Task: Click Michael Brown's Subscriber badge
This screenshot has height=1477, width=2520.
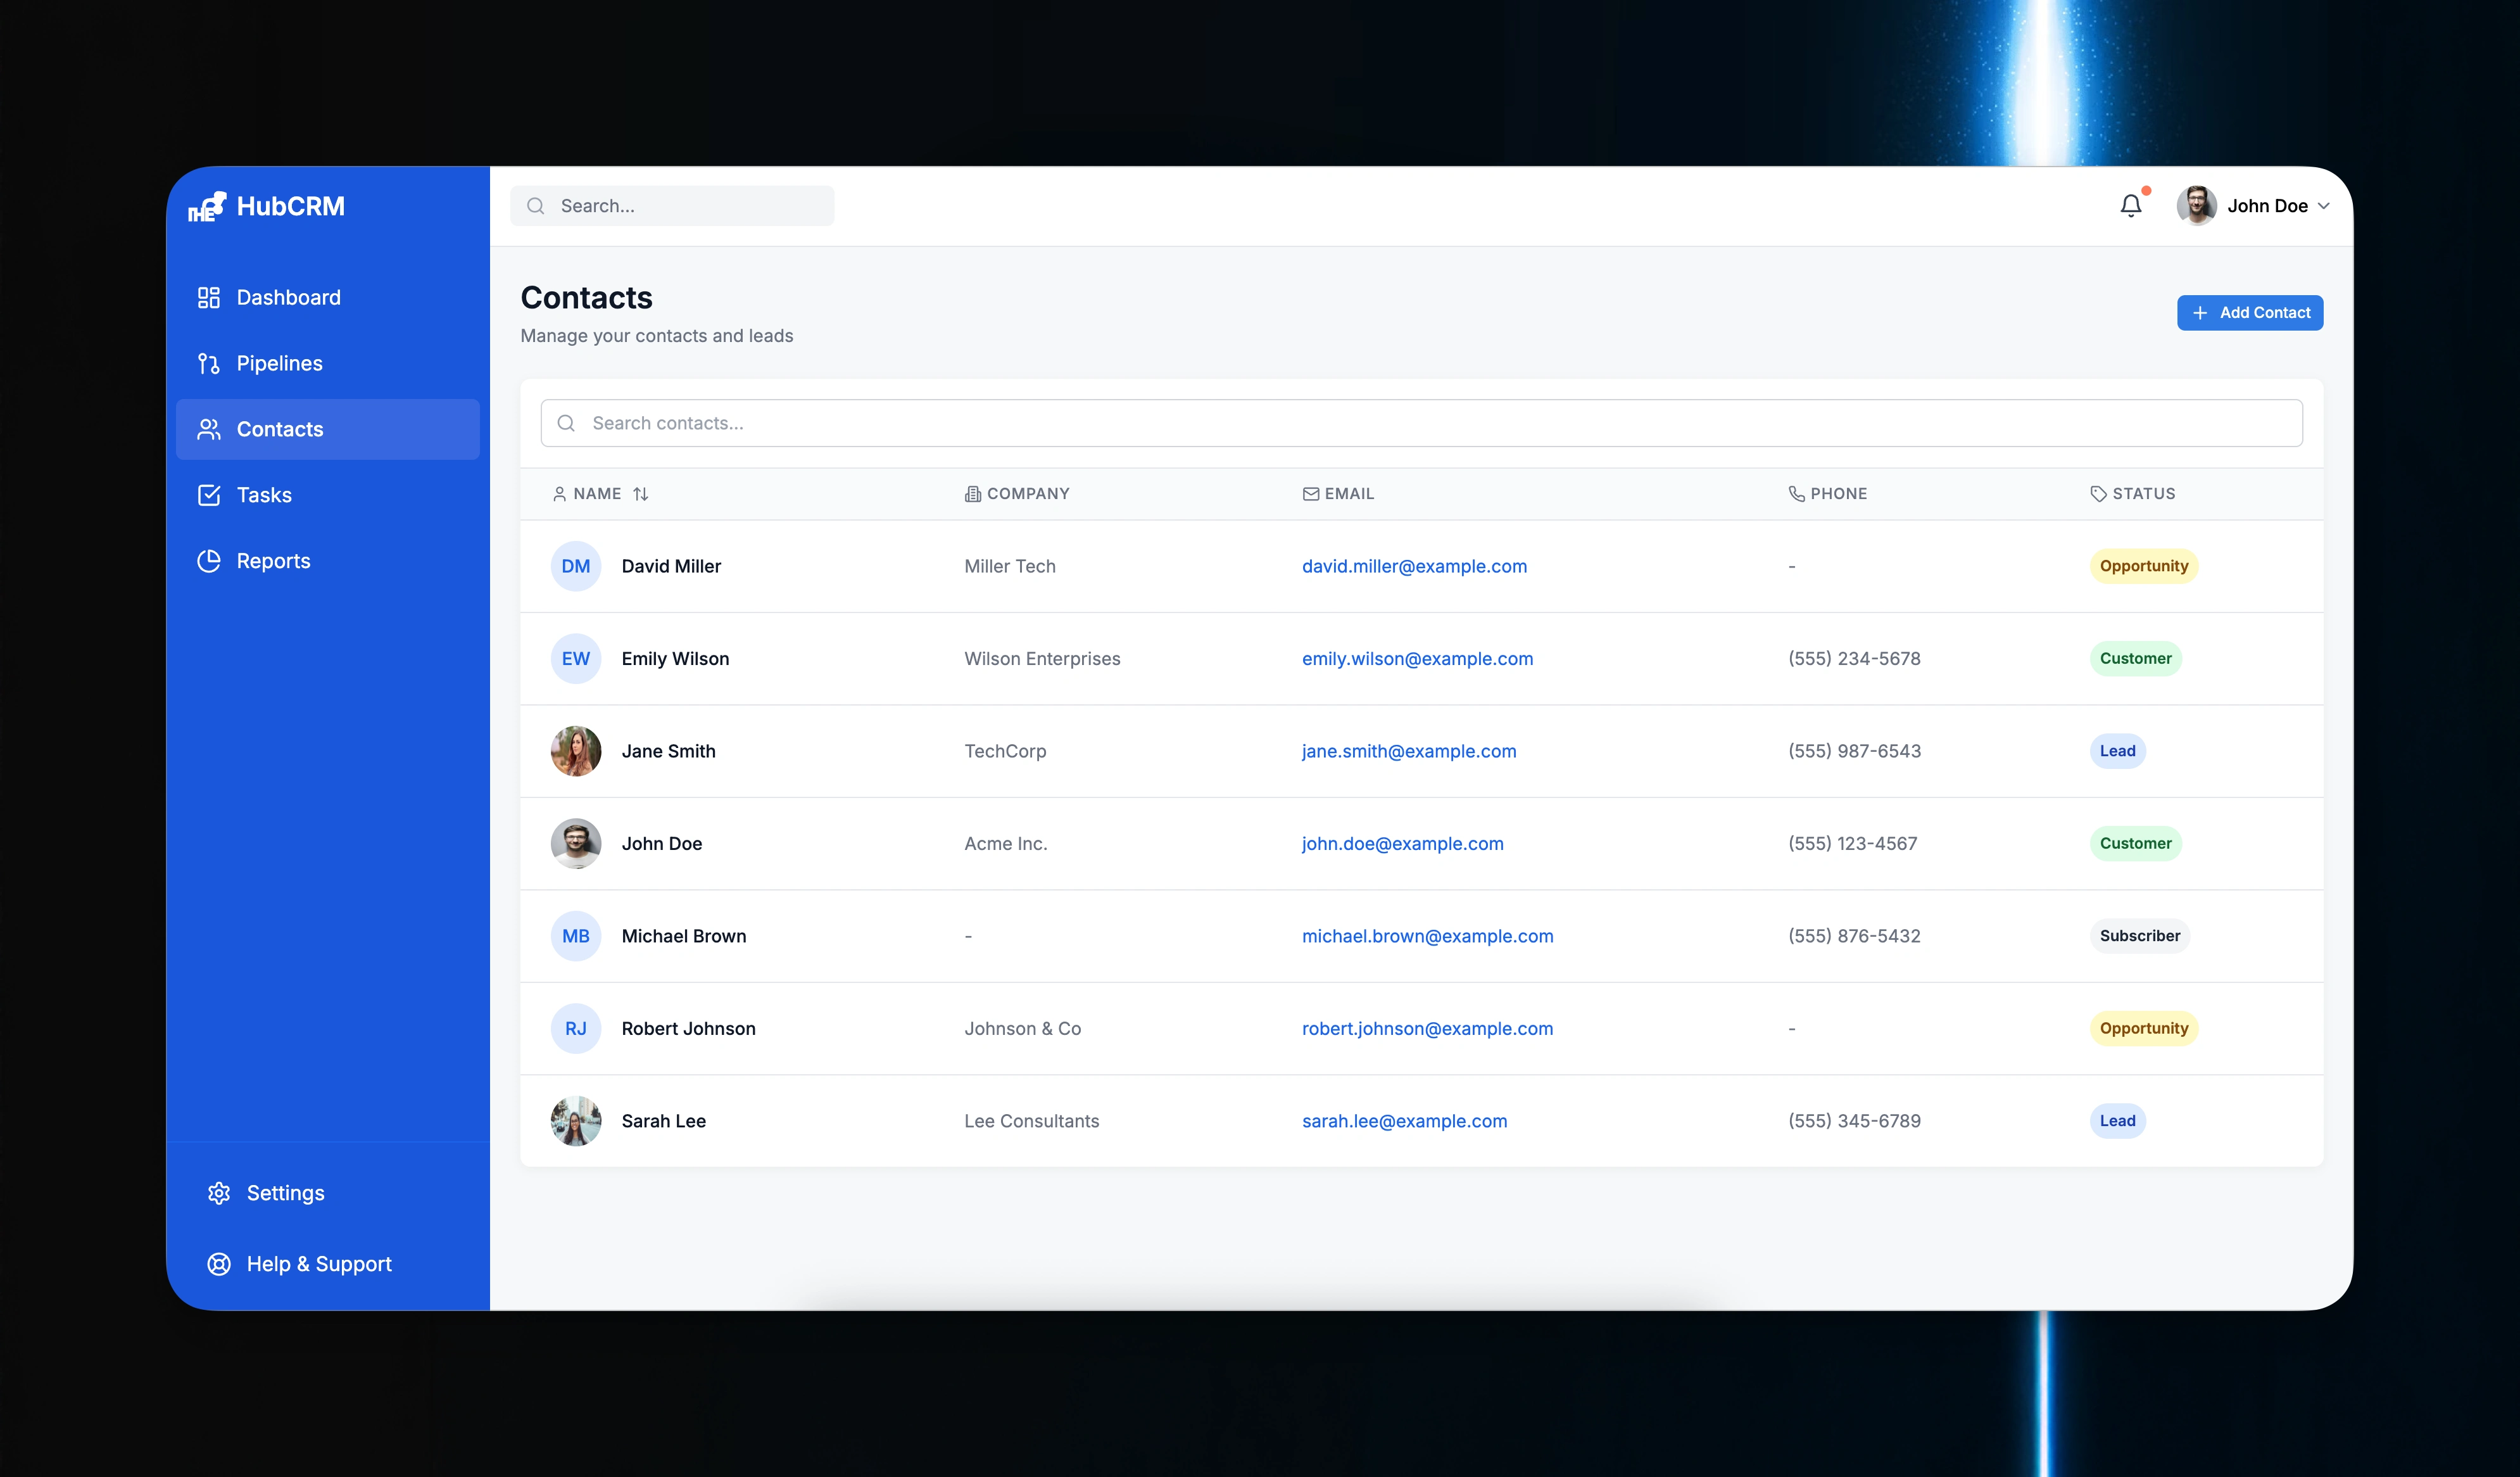Action: pyautogui.click(x=2139, y=936)
